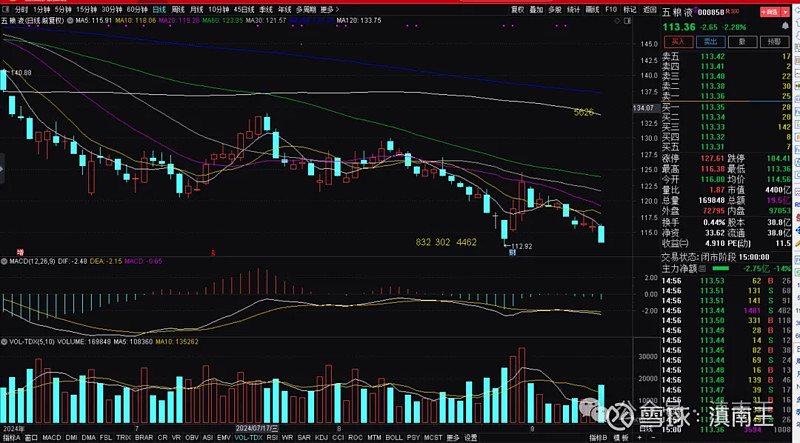This screenshot has width=800, height=443.
Task: Click 叠加 overlay button
Action: coord(536,10)
